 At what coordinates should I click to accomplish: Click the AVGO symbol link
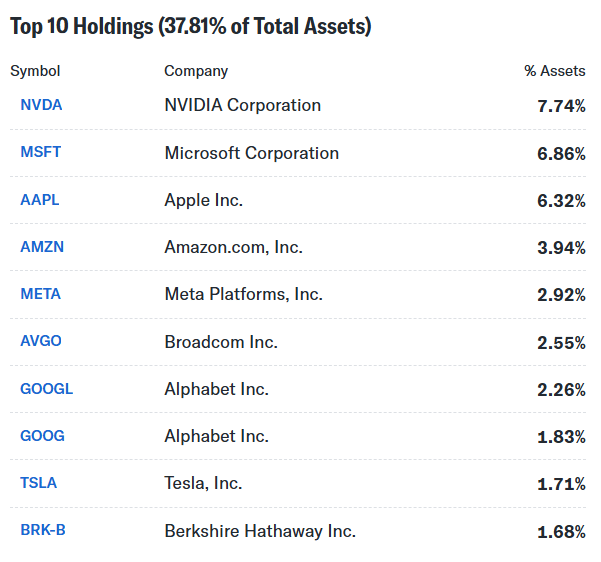(x=41, y=341)
